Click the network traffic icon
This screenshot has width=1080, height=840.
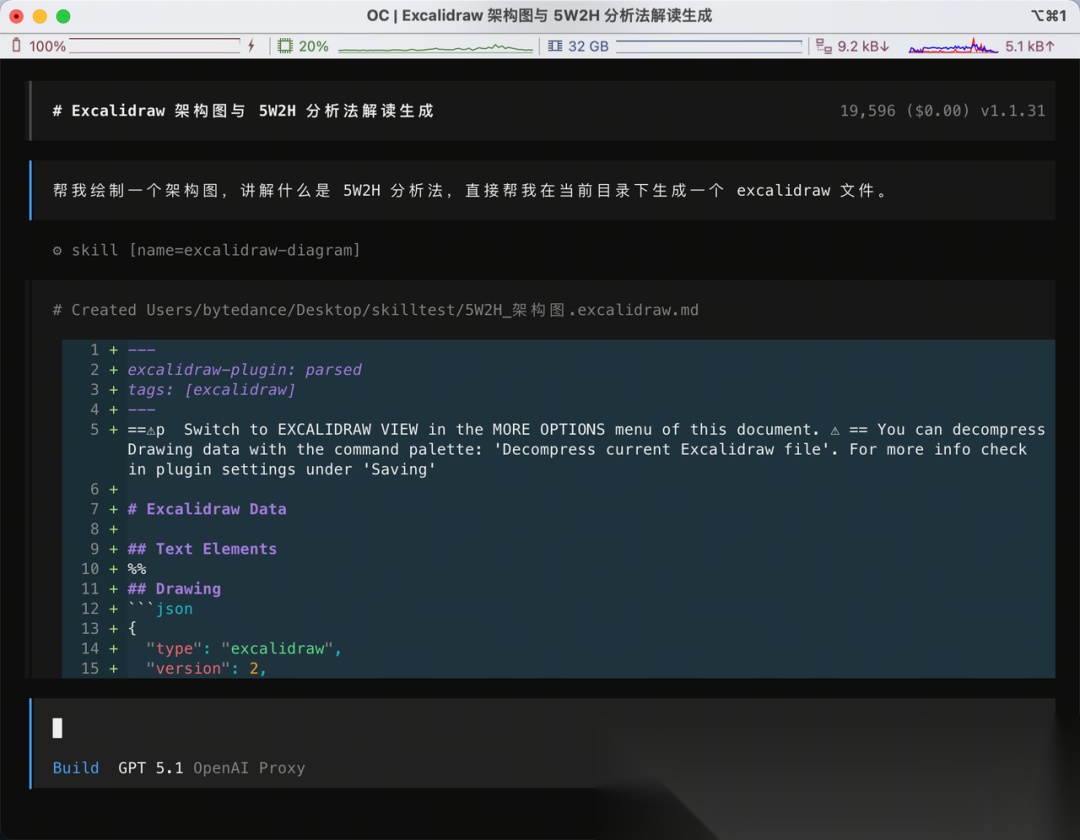(x=823, y=45)
